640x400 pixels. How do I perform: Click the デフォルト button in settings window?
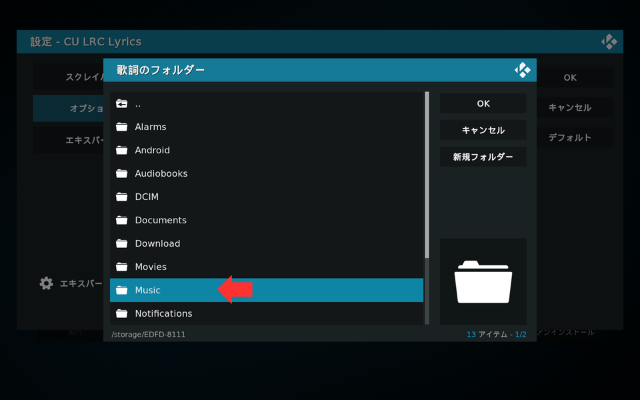tap(570, 137)
